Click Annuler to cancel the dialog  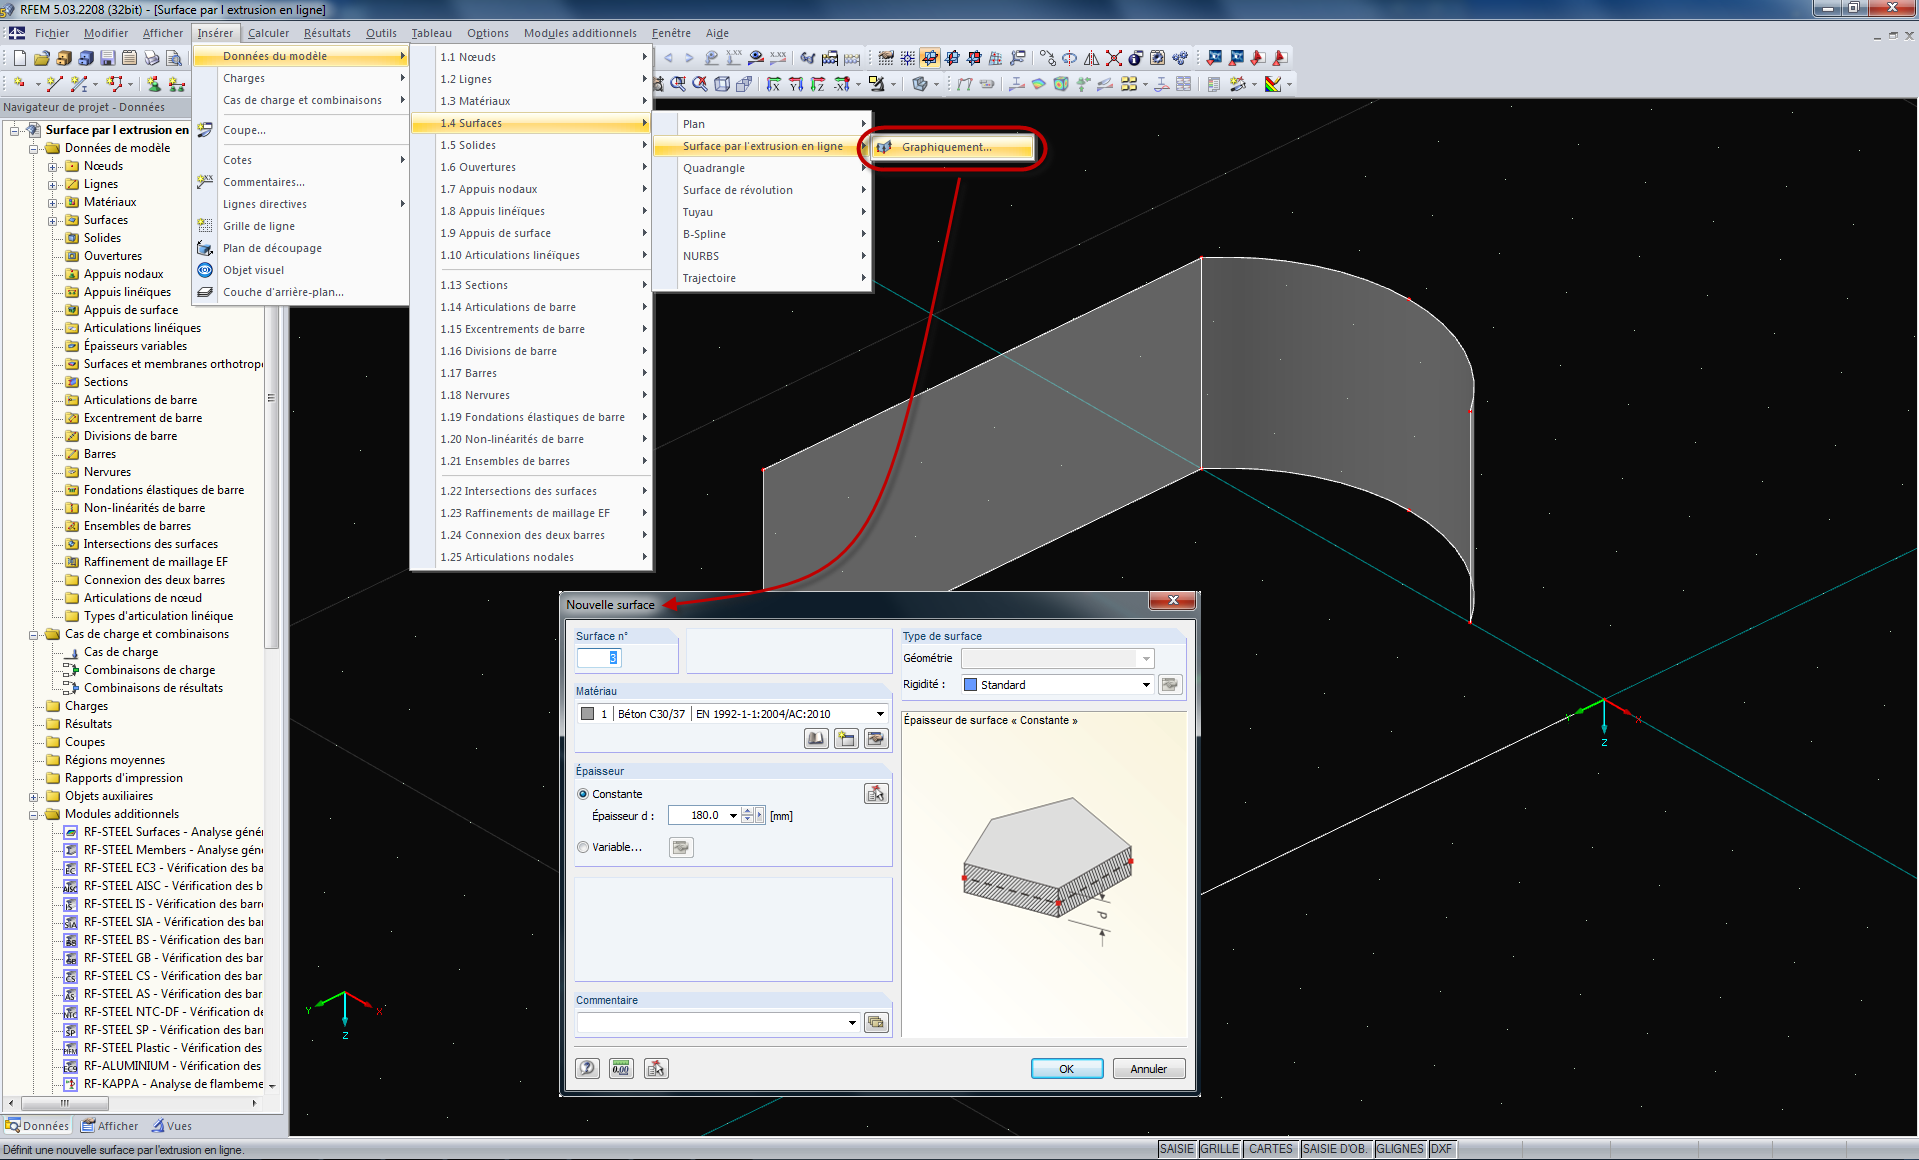point(1148,1068)
